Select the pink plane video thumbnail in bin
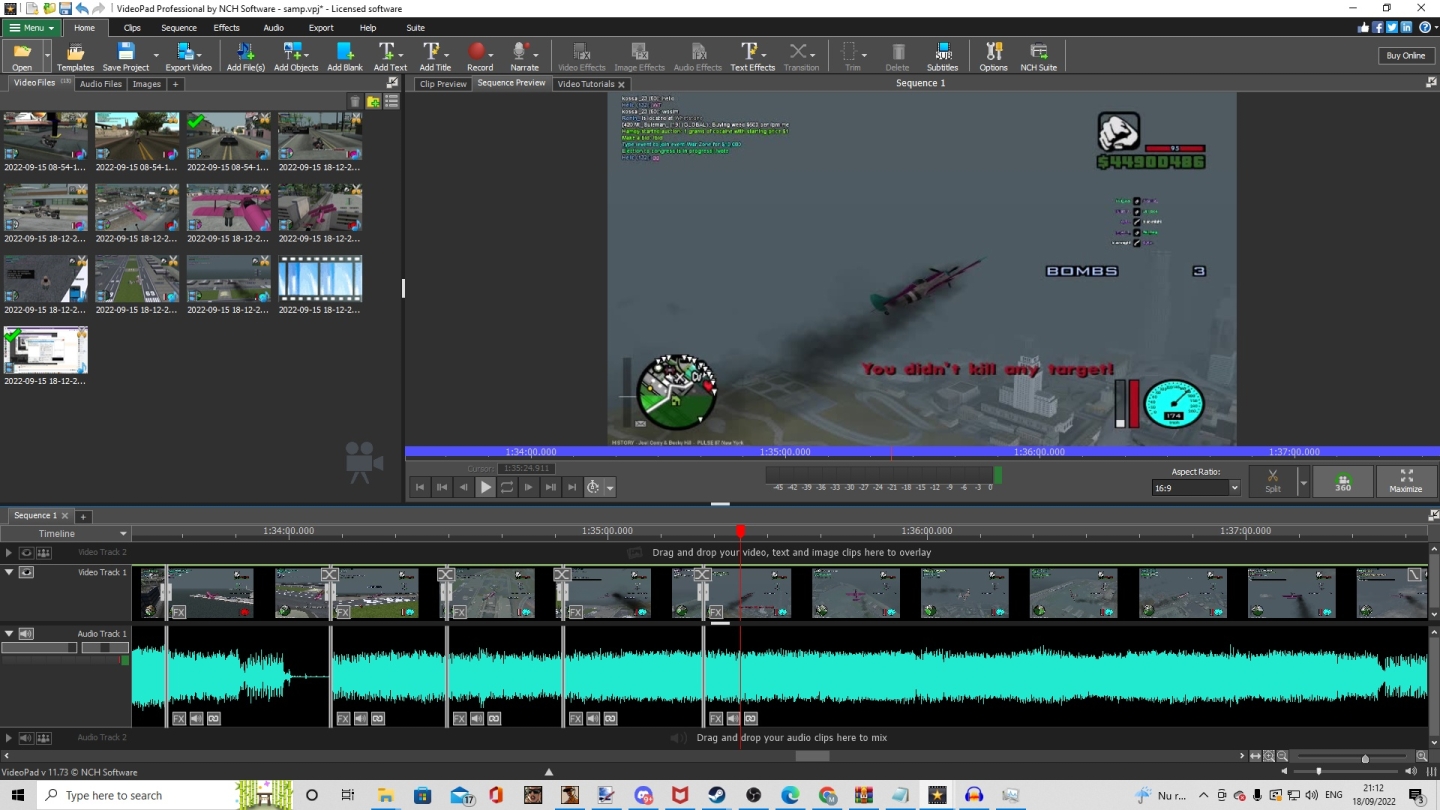This screenshot has width=1440, height=810. (228, 207)
